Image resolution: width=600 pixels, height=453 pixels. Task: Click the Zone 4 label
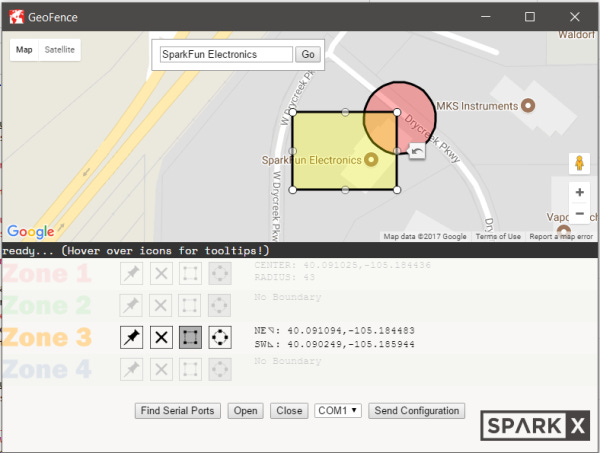click(47, 369)
